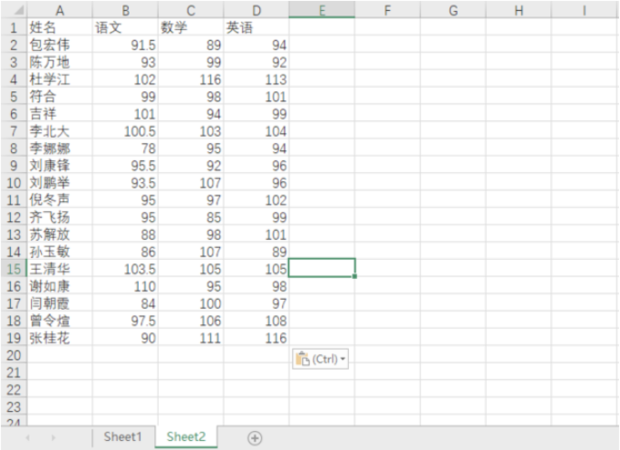620x450 pixels.
Task: Select the cell containing 包宏伟
Action: click(x=60, y=45)
